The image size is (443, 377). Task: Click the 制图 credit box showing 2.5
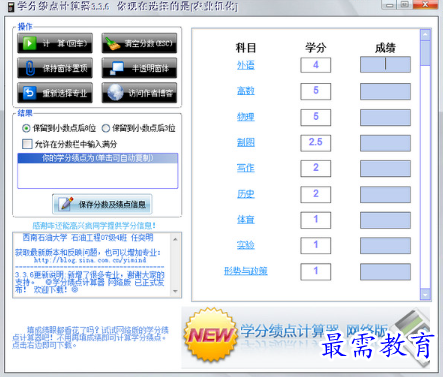316,142
